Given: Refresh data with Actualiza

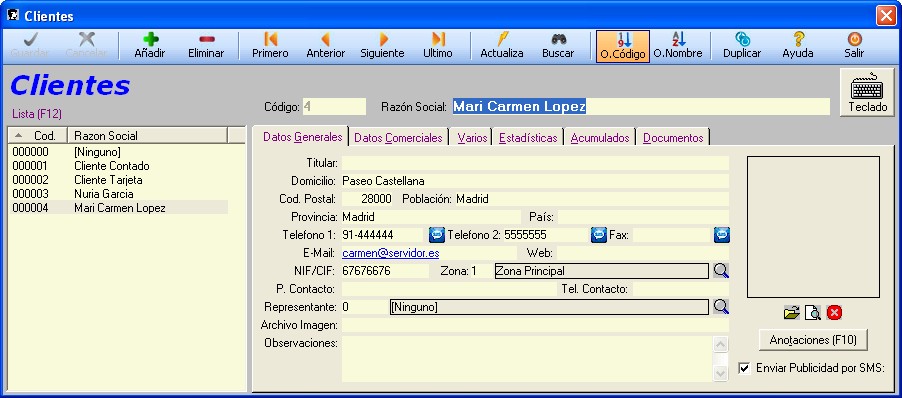Looking at the screenshot, I should coord(502,46).
